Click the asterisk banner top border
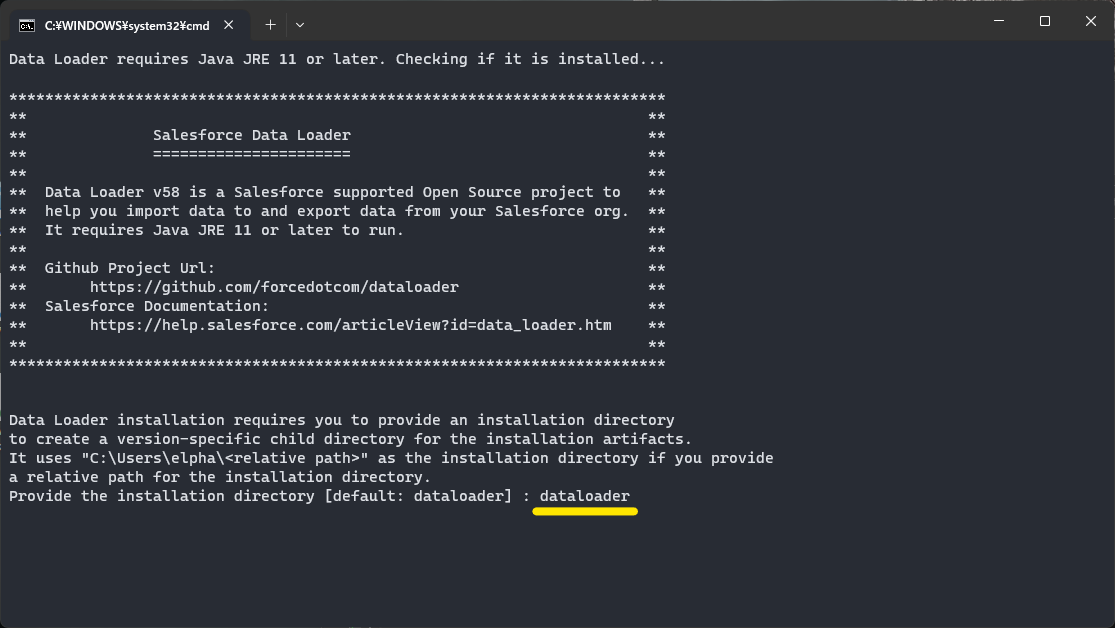The height and width of the screenshot is (628, 1115). 335,97
